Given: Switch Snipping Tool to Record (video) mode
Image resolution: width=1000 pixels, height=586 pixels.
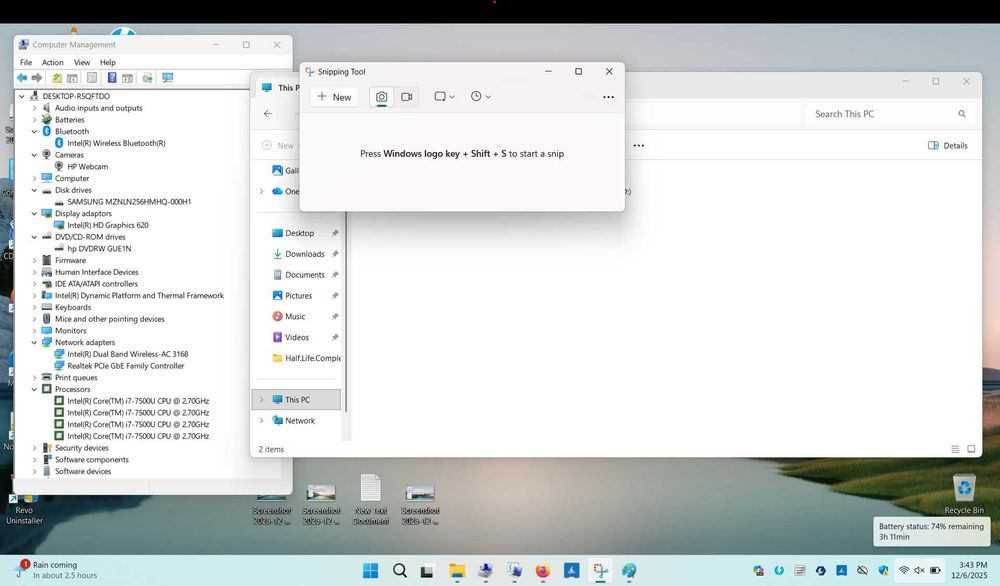Looking at the screenshot, I should [x=406, y=97].
